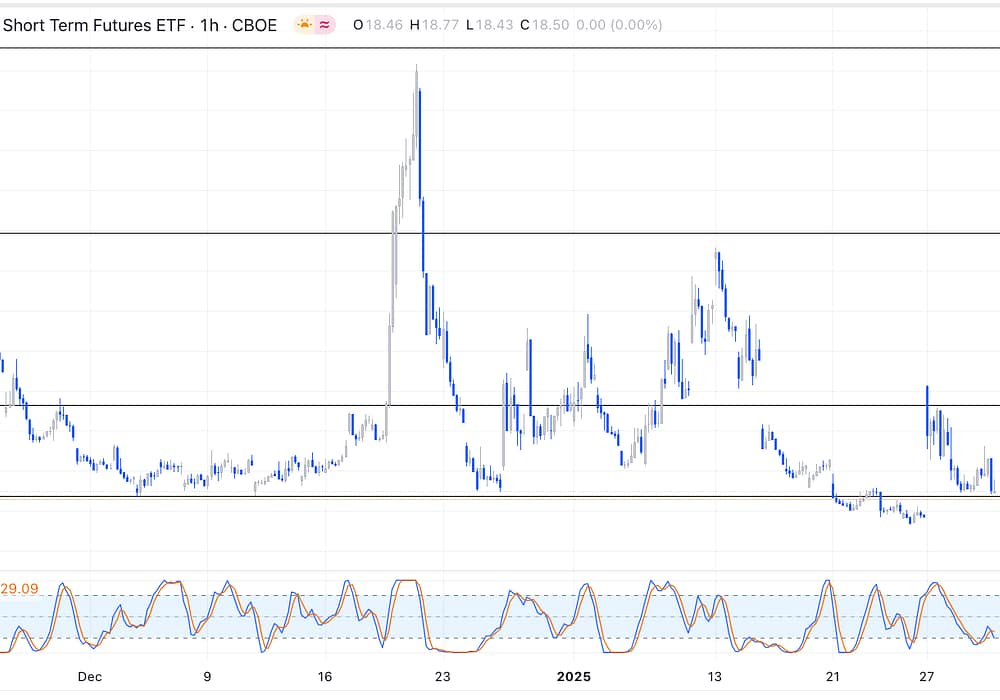Click the CBOE exchange label
This screenshot has height=700, width=1000.
click(x=255, y=25)
